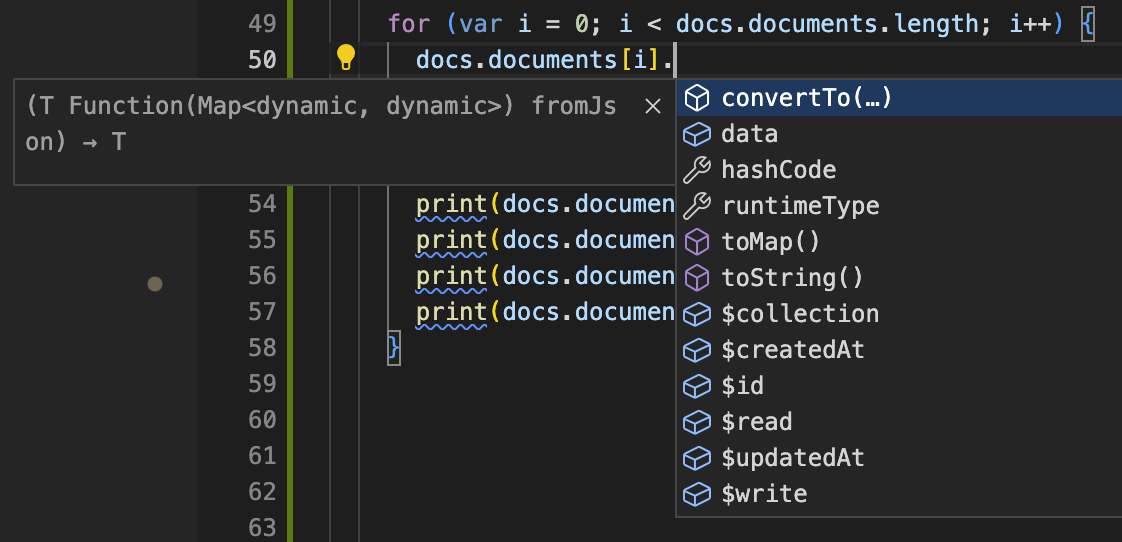The image size is (1122, 542).
Task: Click line number 60 in the gutter
Action: (x=262, y=420)
